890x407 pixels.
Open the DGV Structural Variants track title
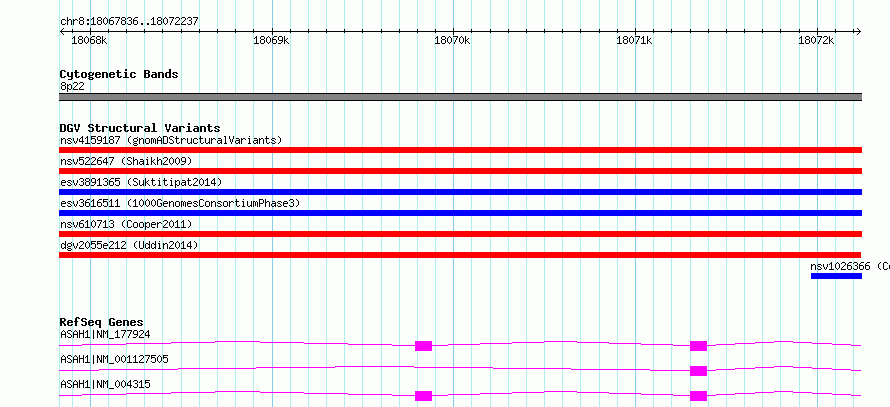click(x=140, y=128)
